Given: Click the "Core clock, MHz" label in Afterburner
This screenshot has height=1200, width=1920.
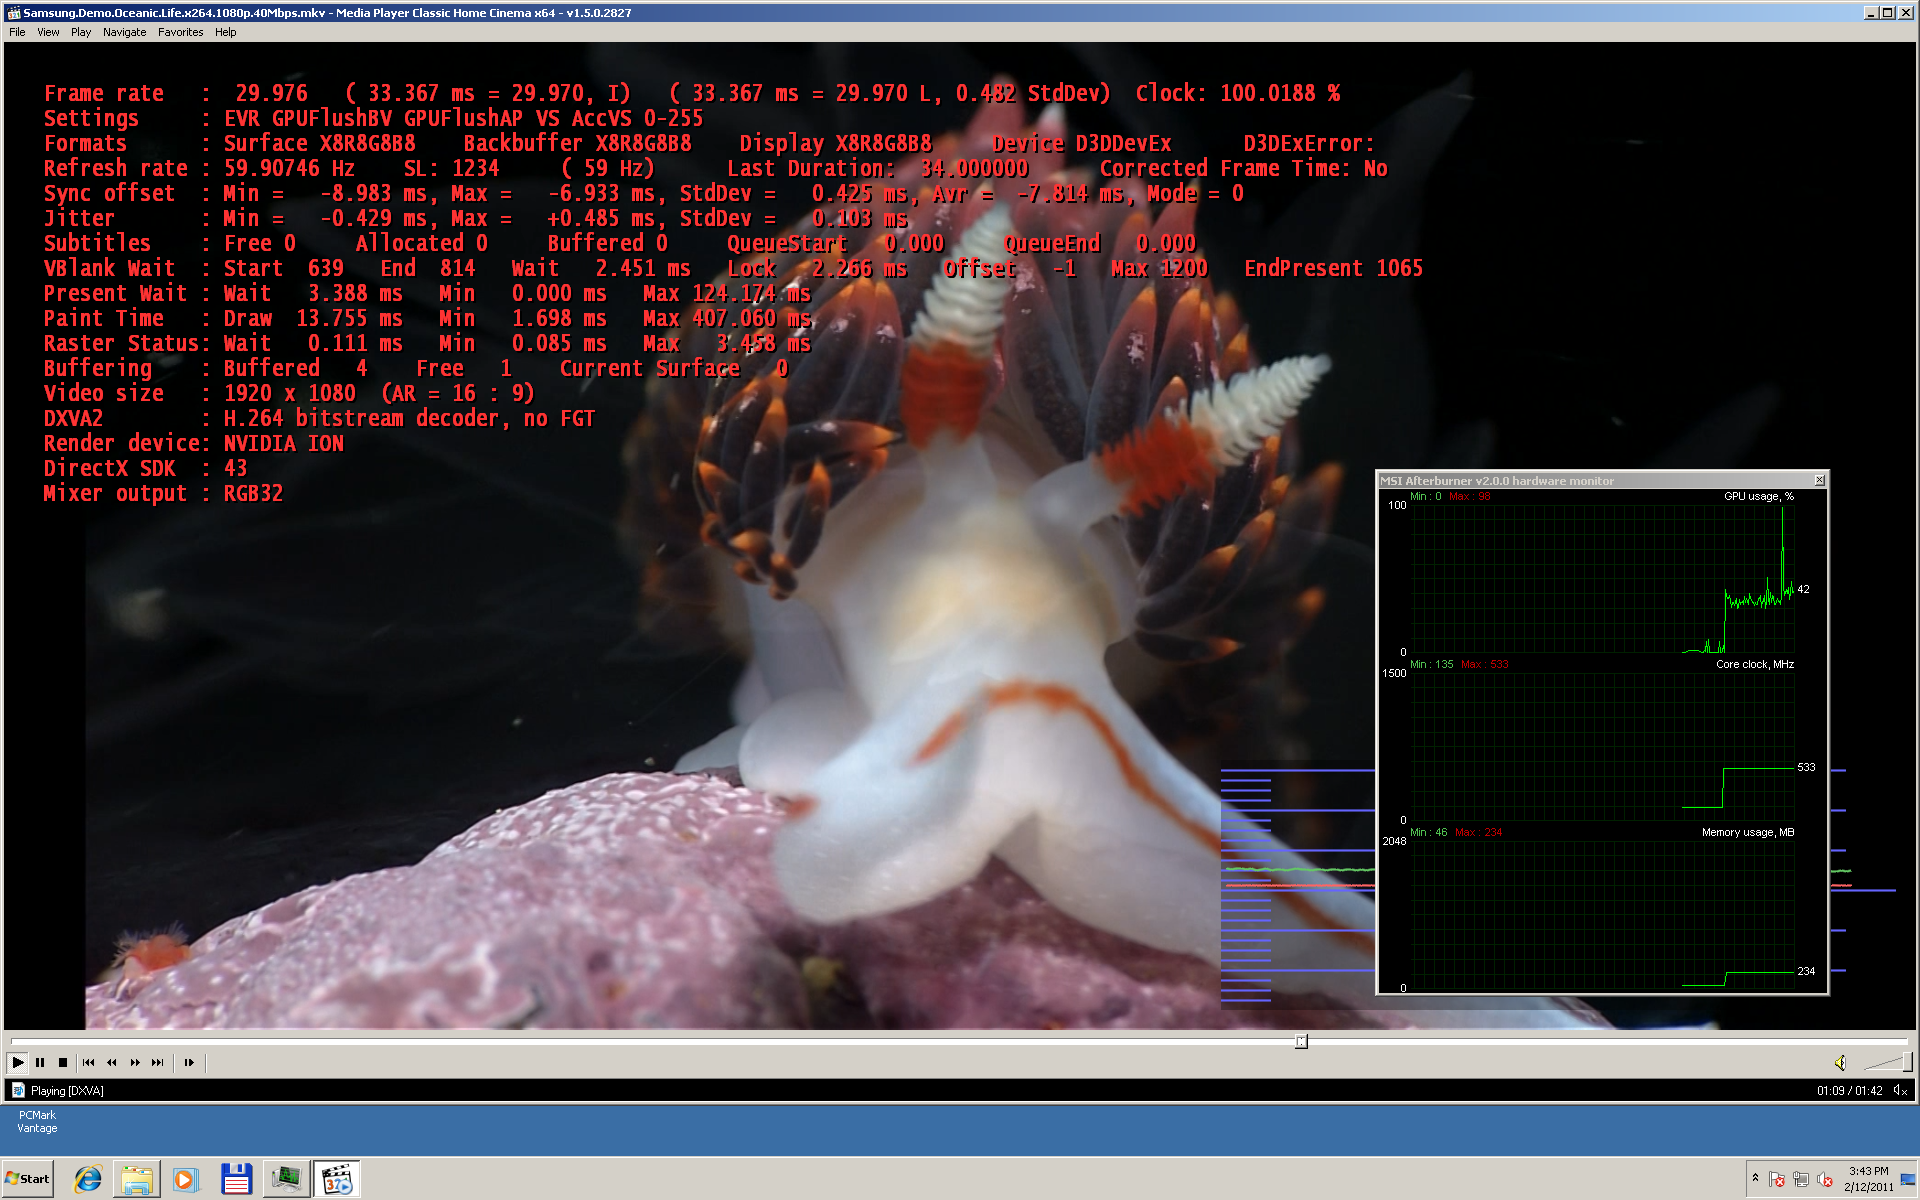Looking at the screenshot, I should [1755, 664].
